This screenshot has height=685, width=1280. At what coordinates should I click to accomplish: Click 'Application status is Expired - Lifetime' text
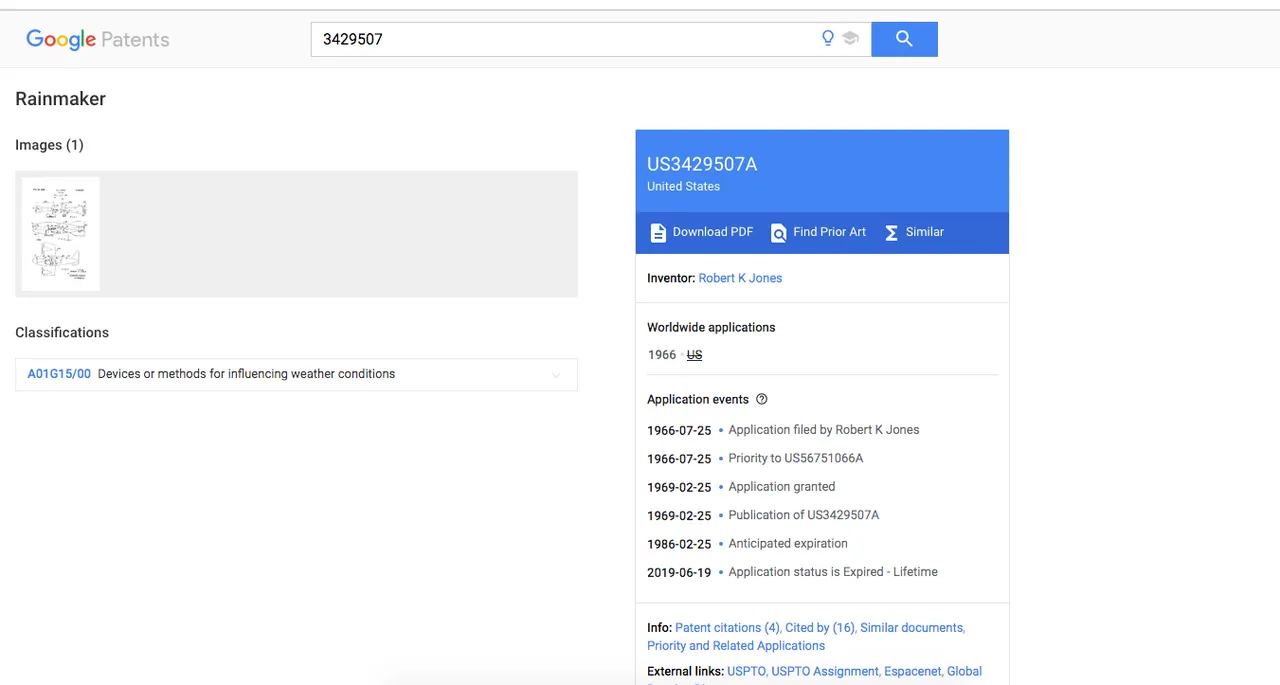tap(833, 572)
